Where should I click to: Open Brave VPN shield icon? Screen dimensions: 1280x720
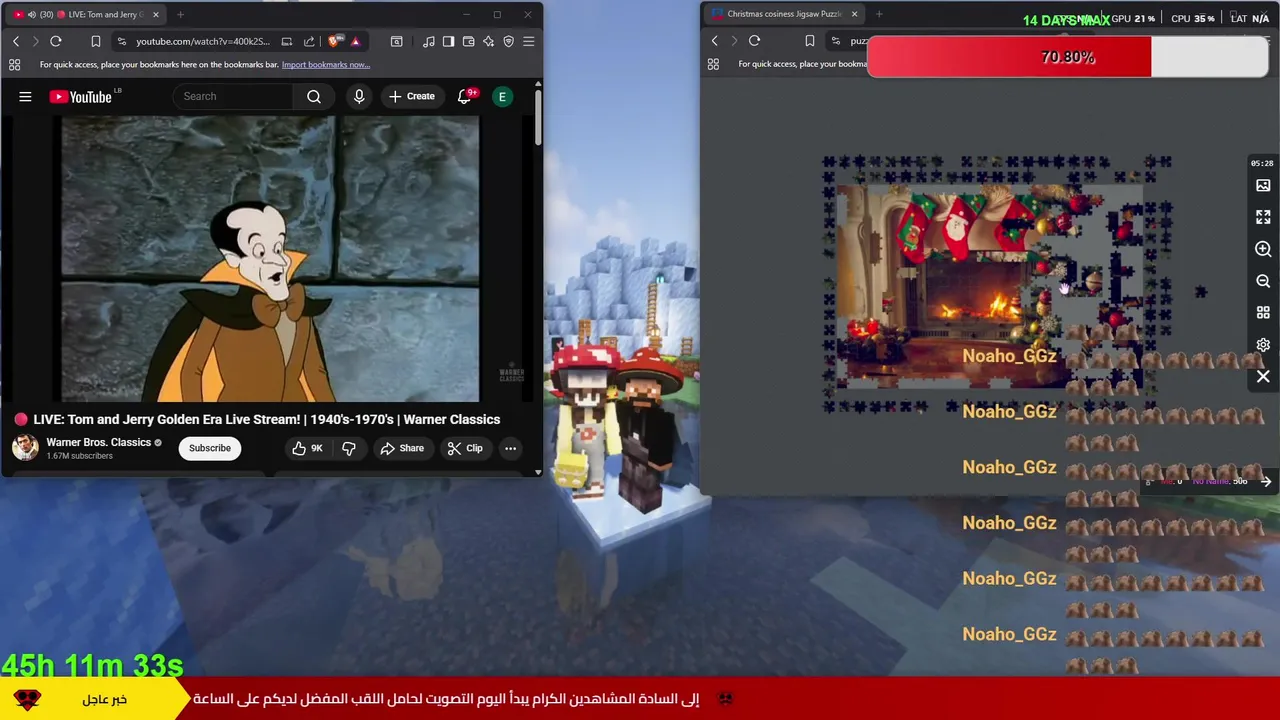(x=508, y=41)
